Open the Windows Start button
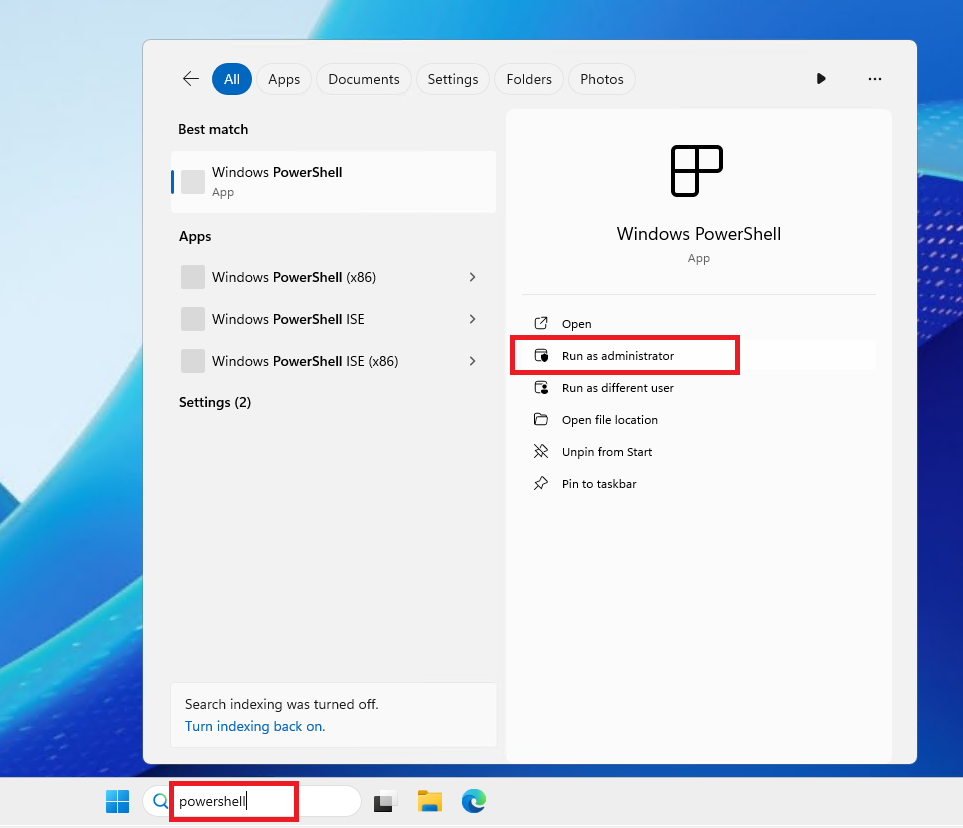The width and height of the screenshot is (963, 828). (117, 801)
